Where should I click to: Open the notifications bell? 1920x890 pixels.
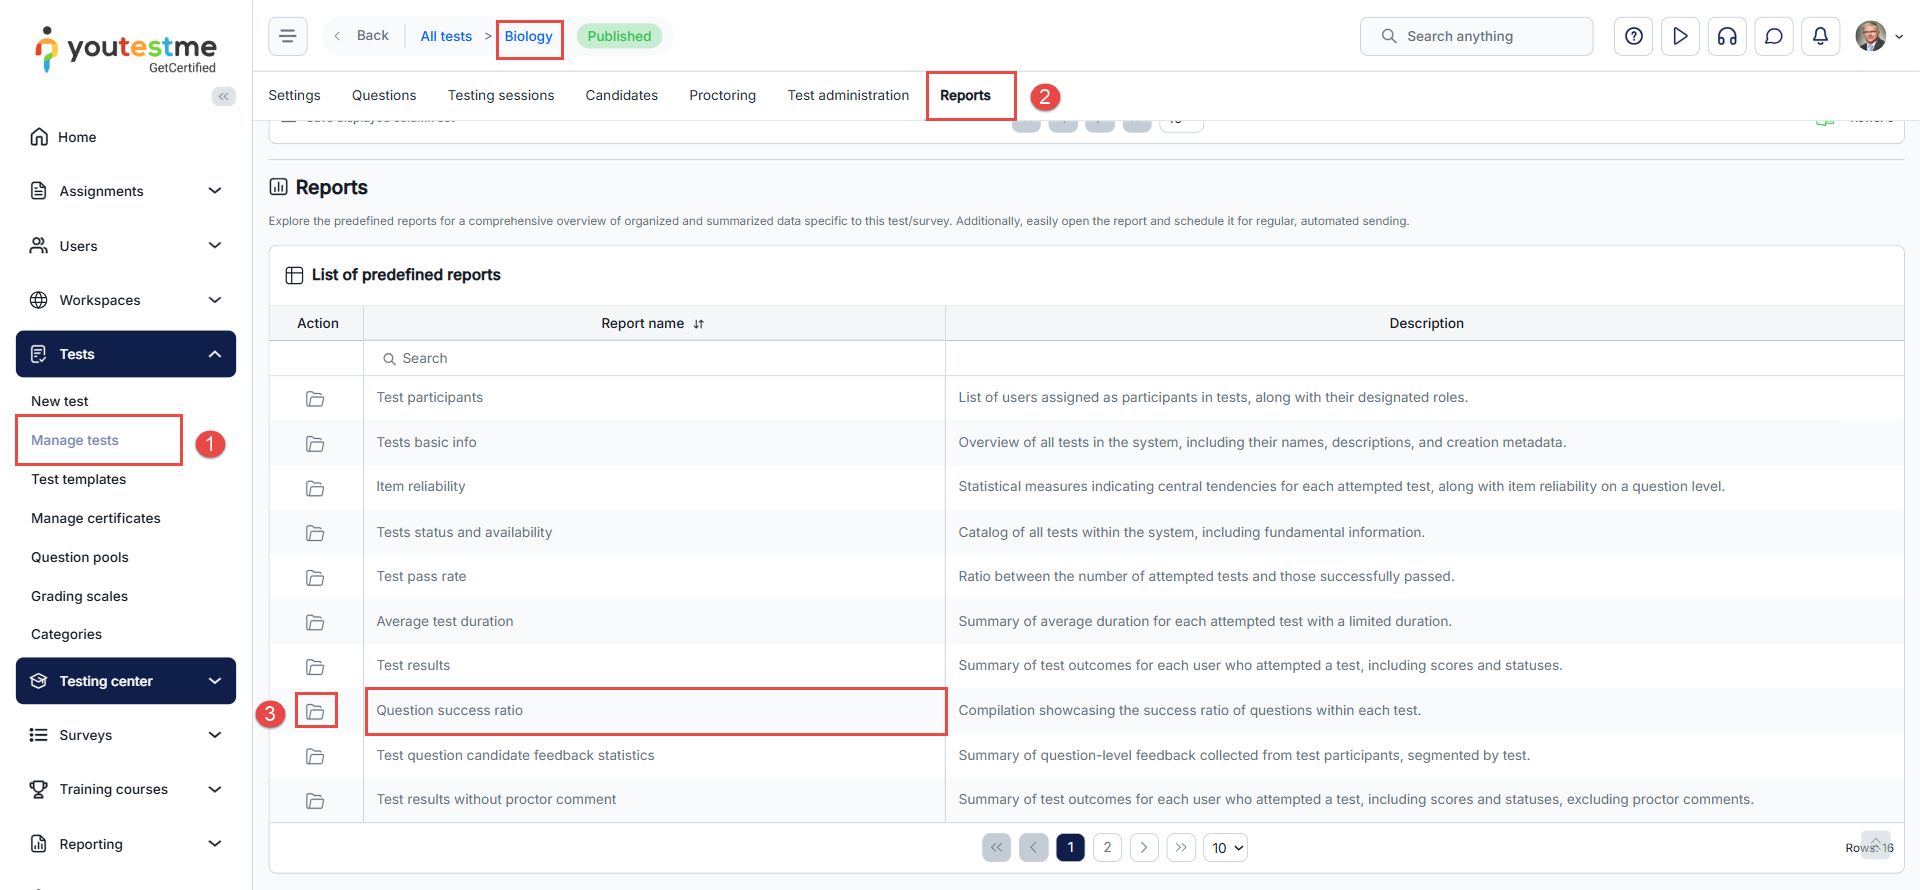pos(1820,36)
